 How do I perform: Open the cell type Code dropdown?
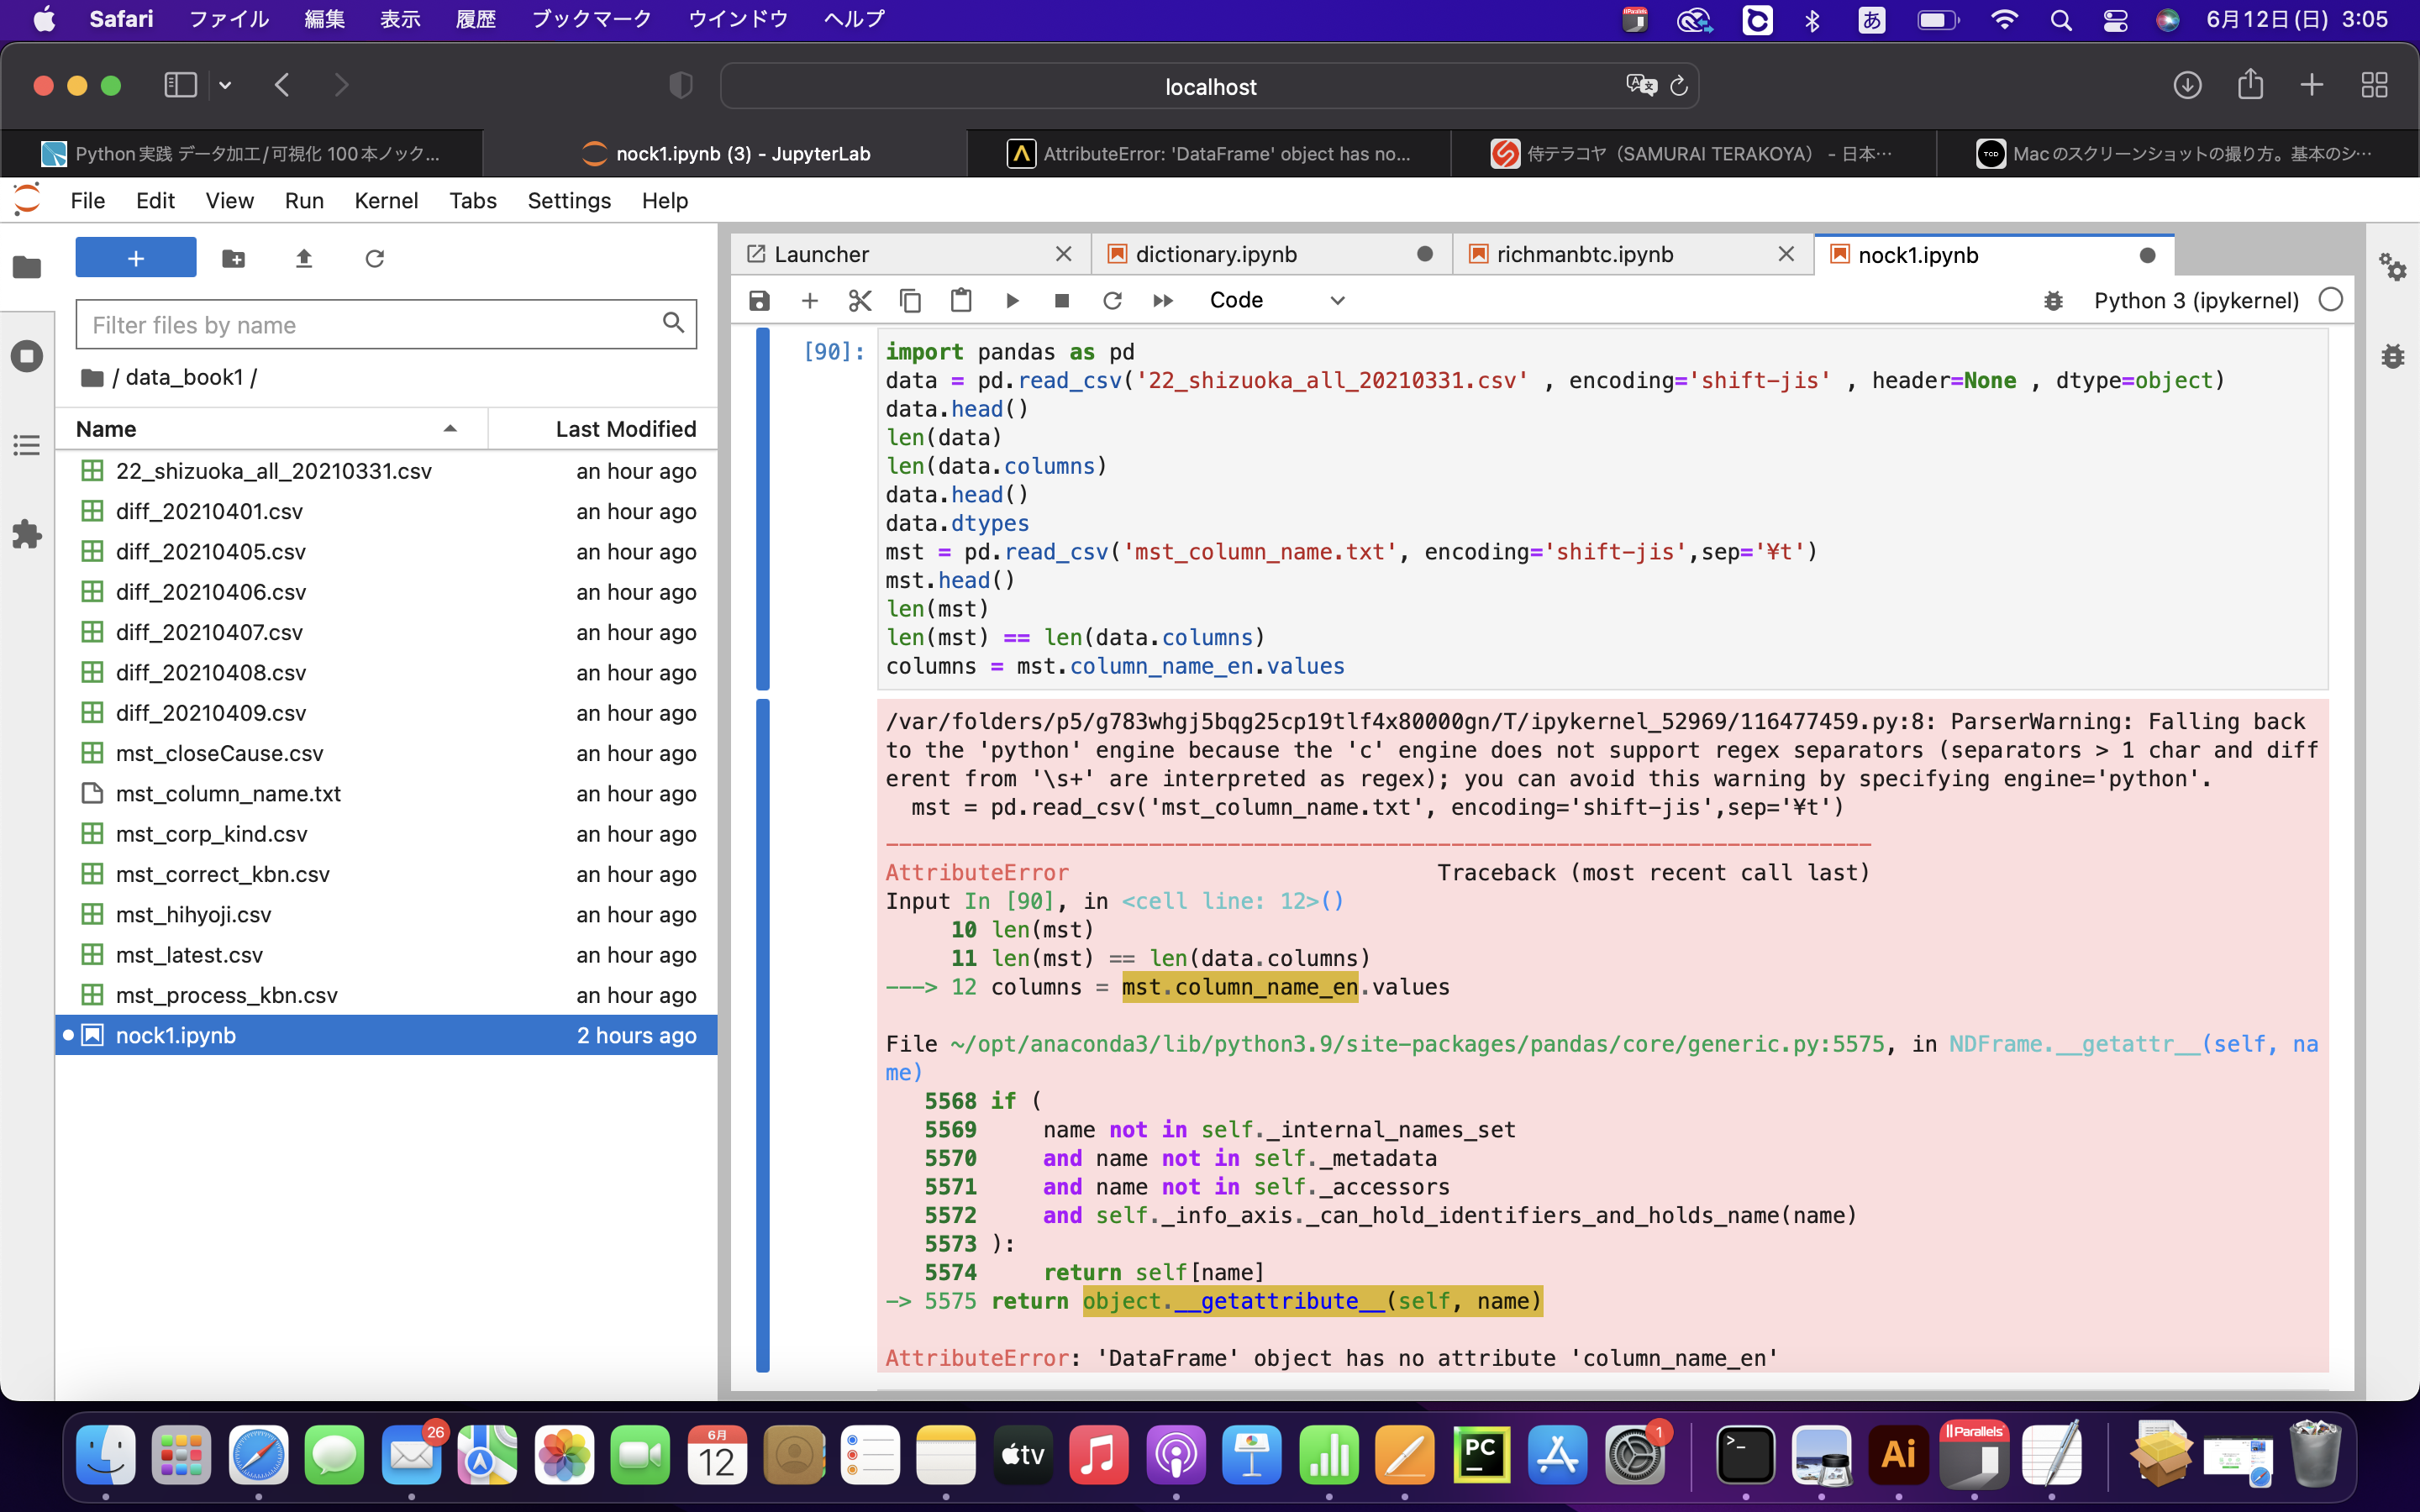(x=1277, y=300)
